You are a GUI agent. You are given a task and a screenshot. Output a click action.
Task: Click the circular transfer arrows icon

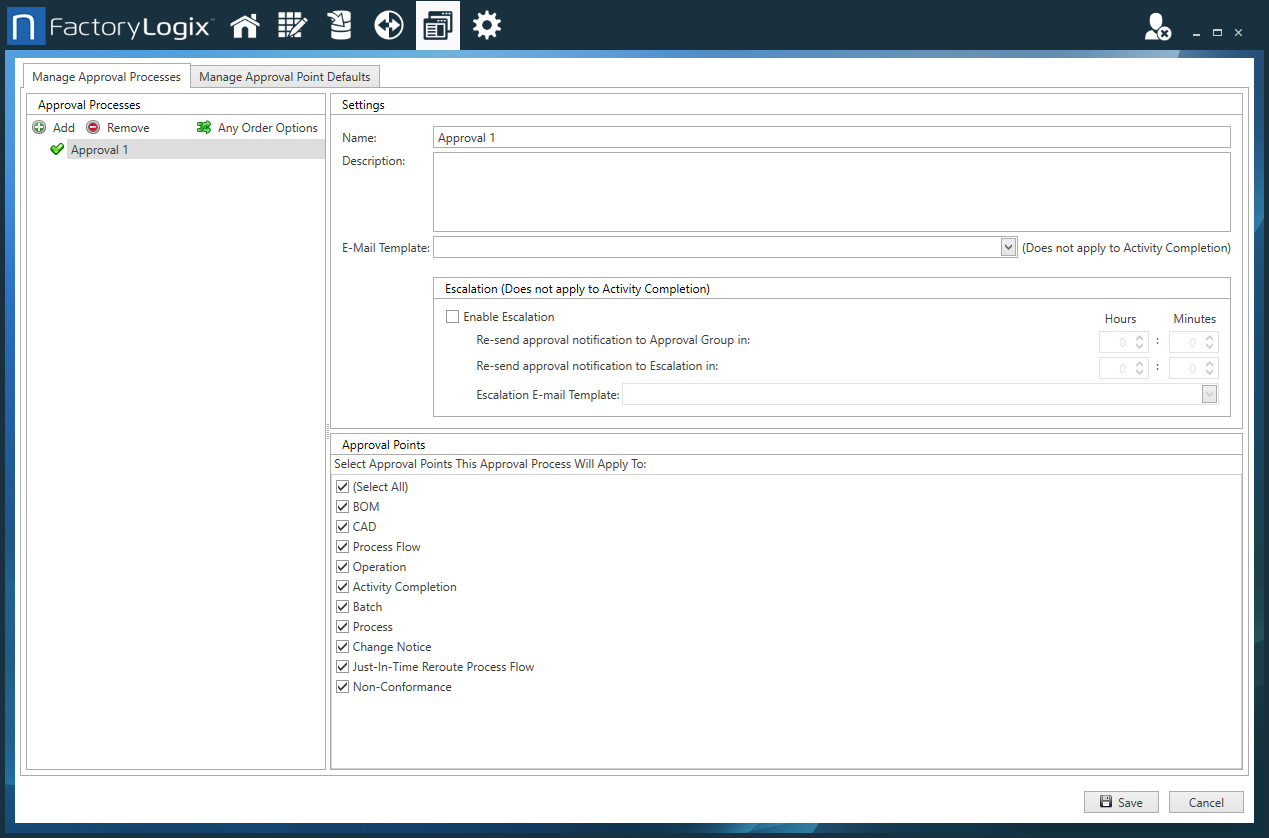[388, 24]
